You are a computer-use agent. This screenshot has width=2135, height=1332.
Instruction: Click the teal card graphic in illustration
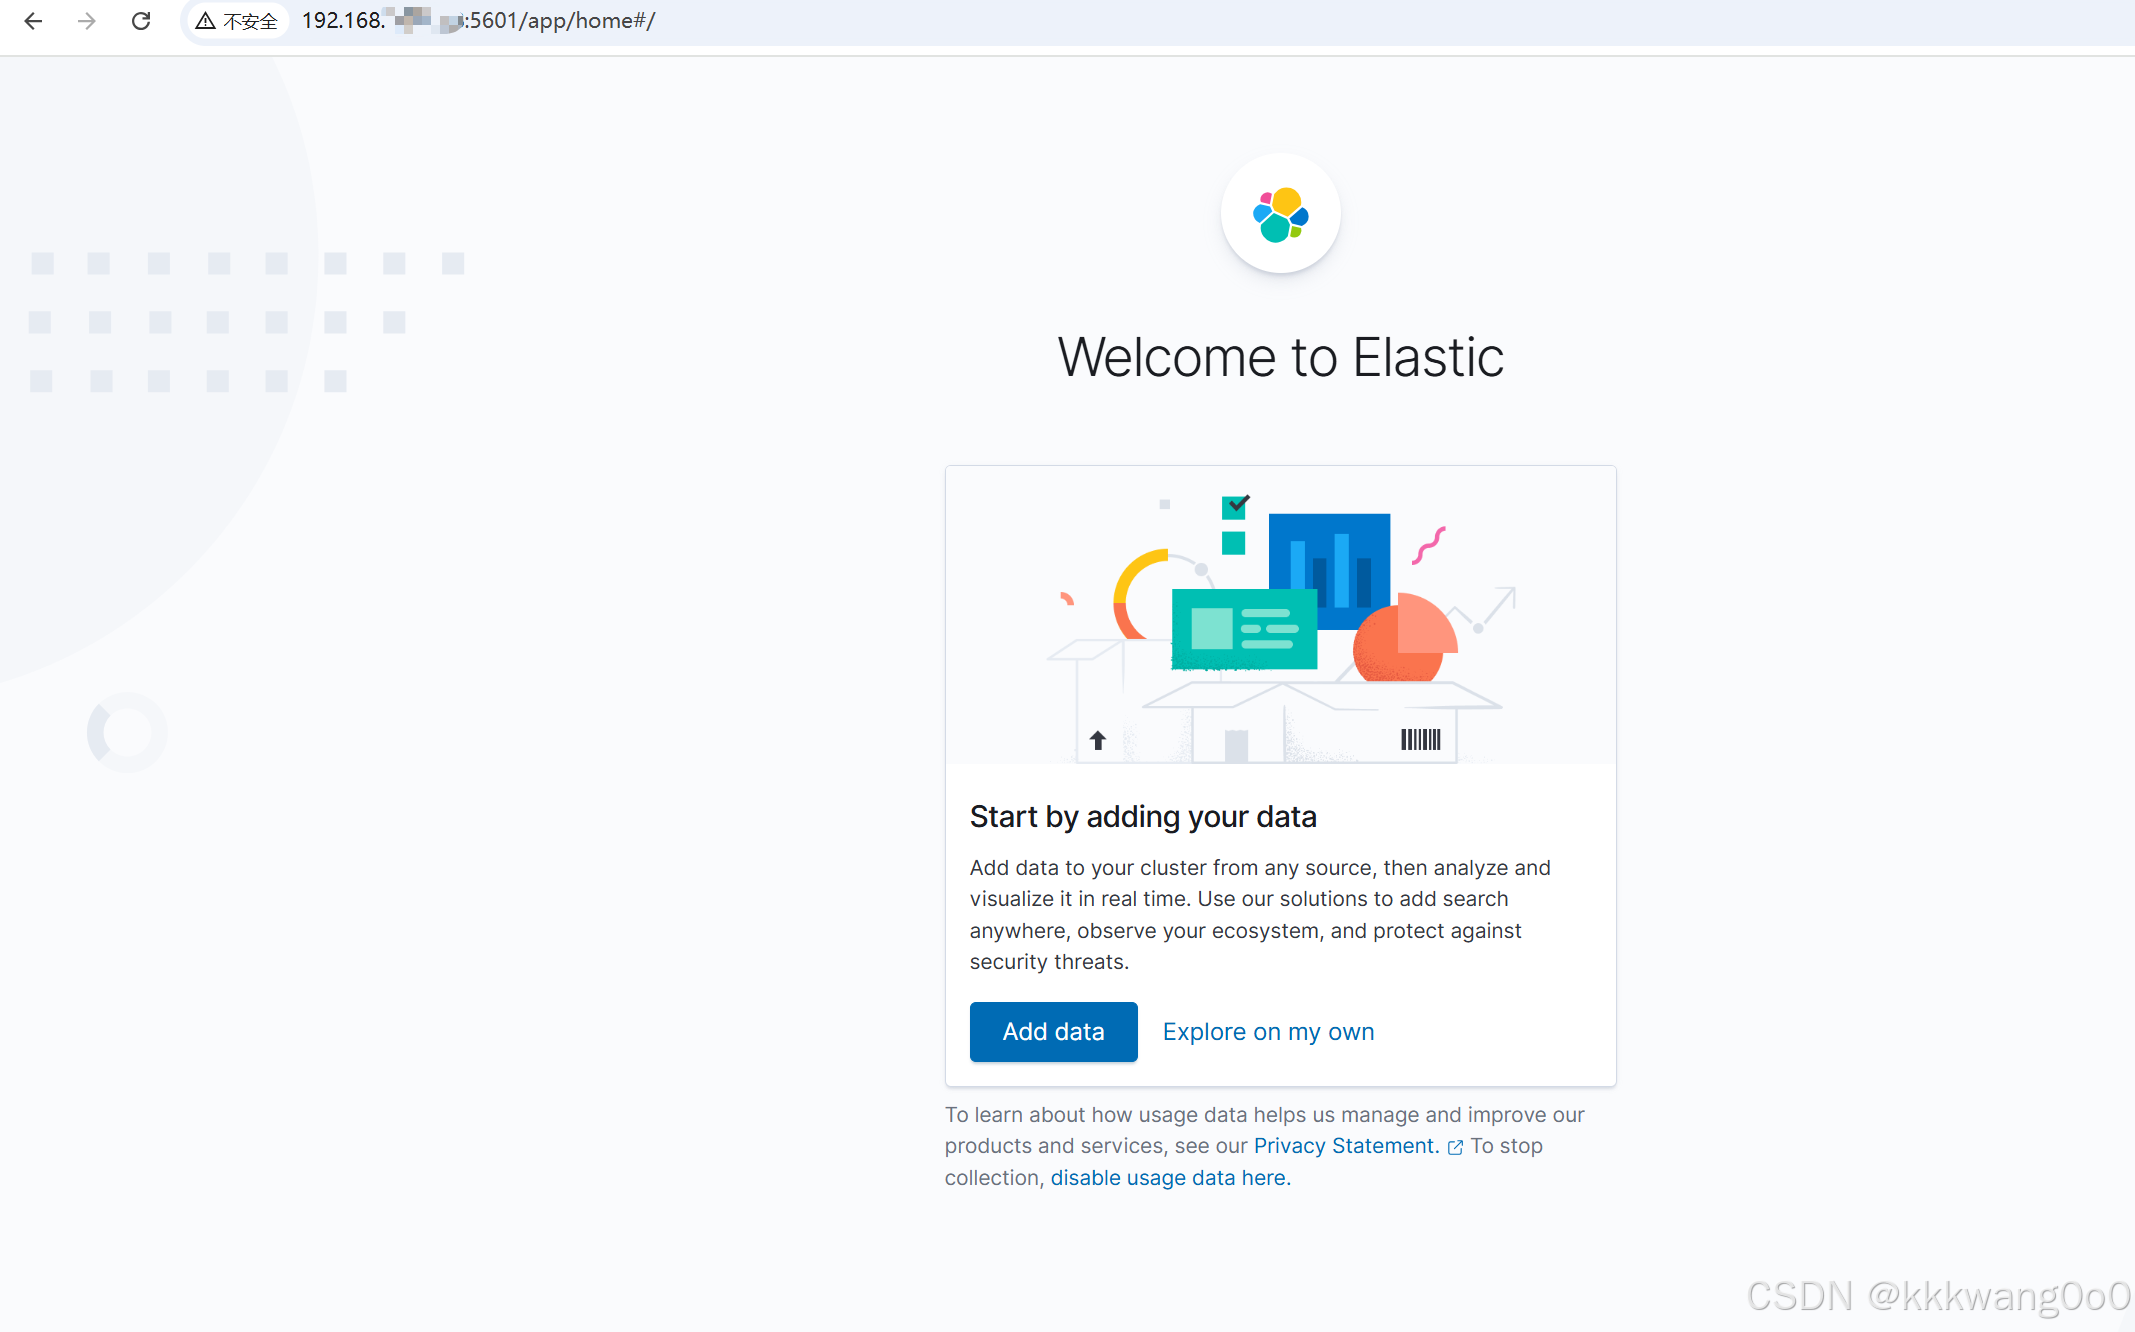[1244, 629]
